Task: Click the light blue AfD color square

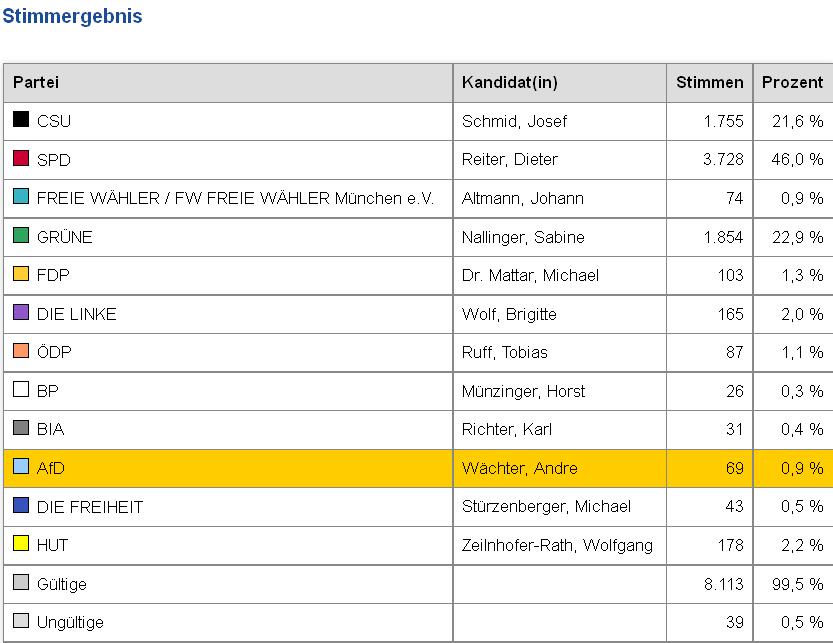Action: (21, 467)
